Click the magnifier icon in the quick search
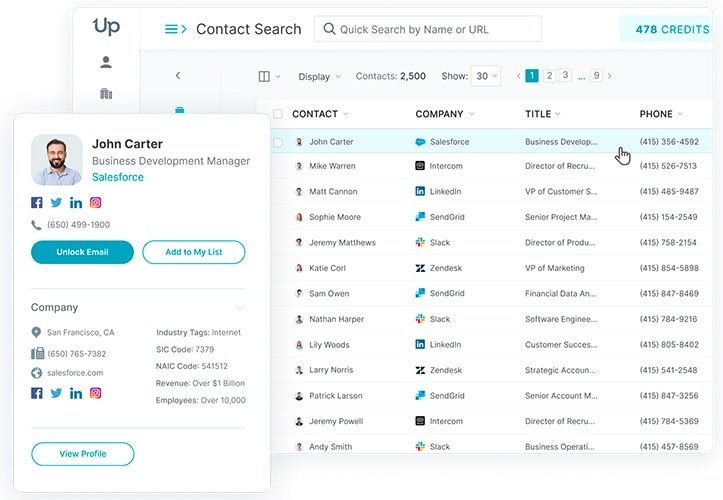The image size is (723, 500). 329,29
